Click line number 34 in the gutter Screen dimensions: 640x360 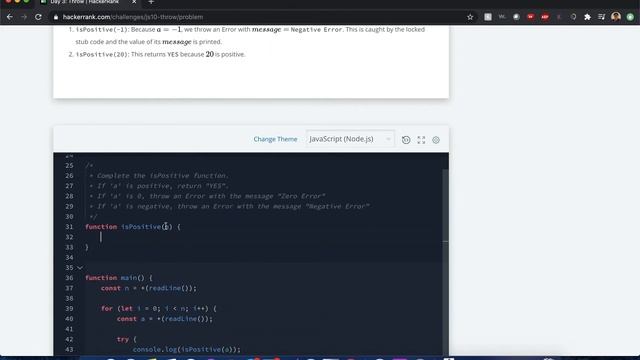[69, 258]
